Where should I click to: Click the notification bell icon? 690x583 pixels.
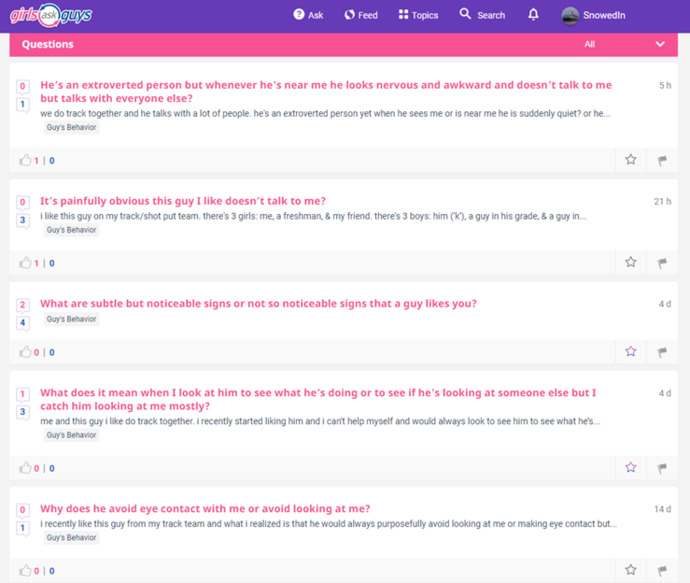[533, 15]
